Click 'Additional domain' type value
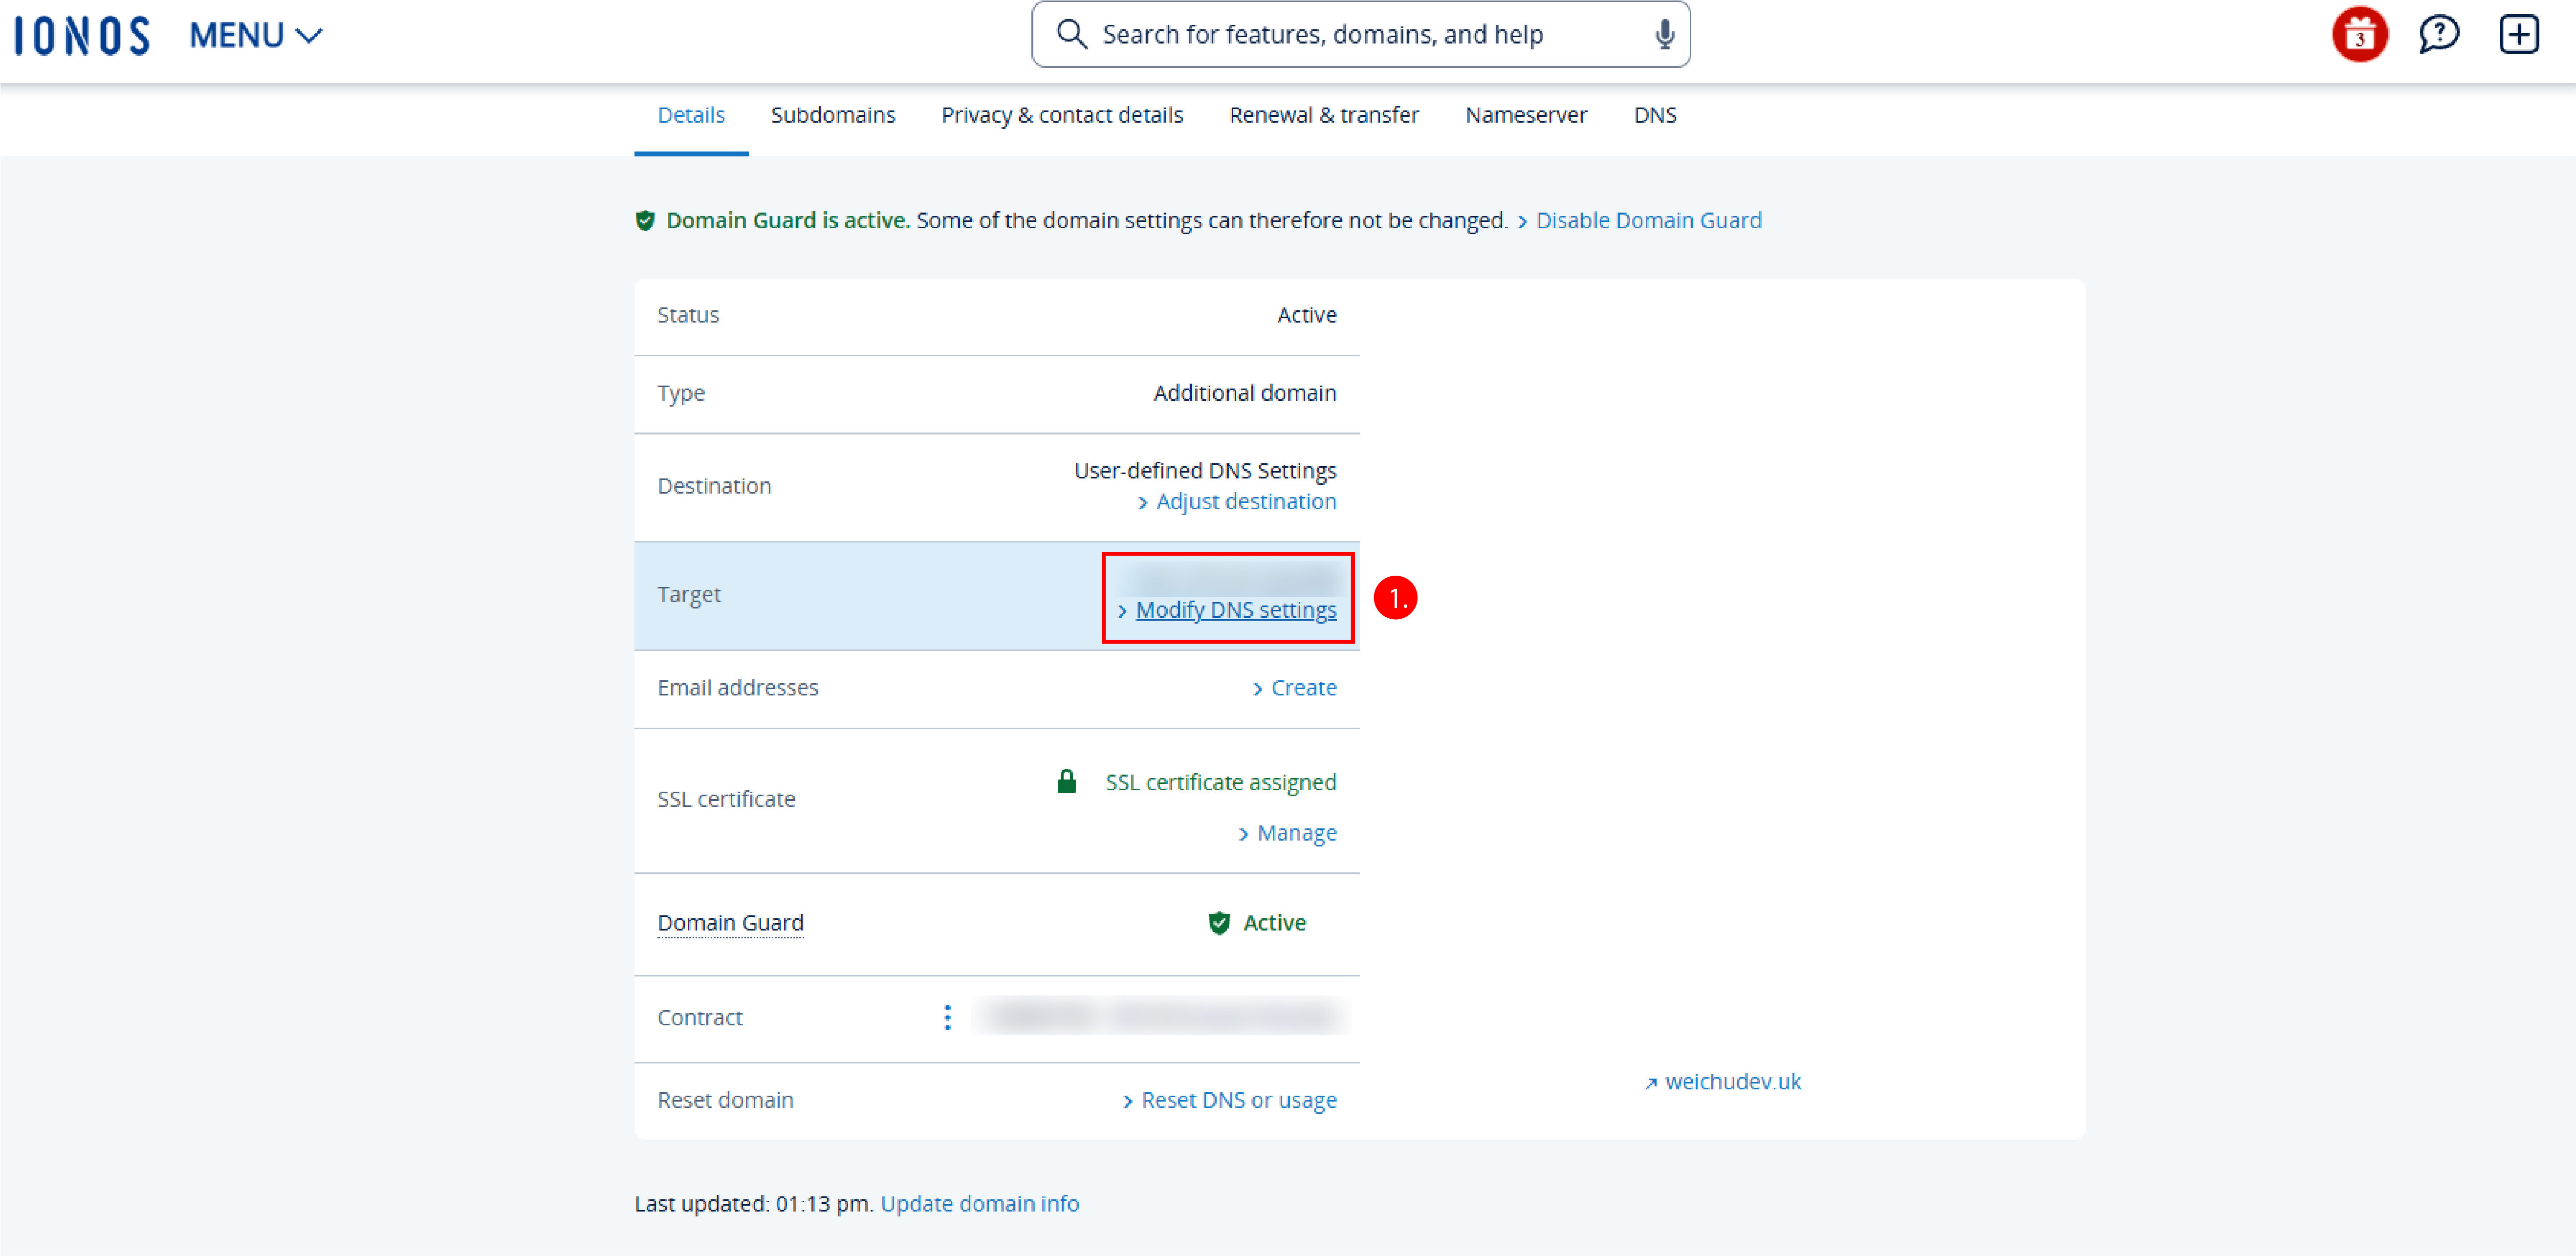 click(1244, 392)
